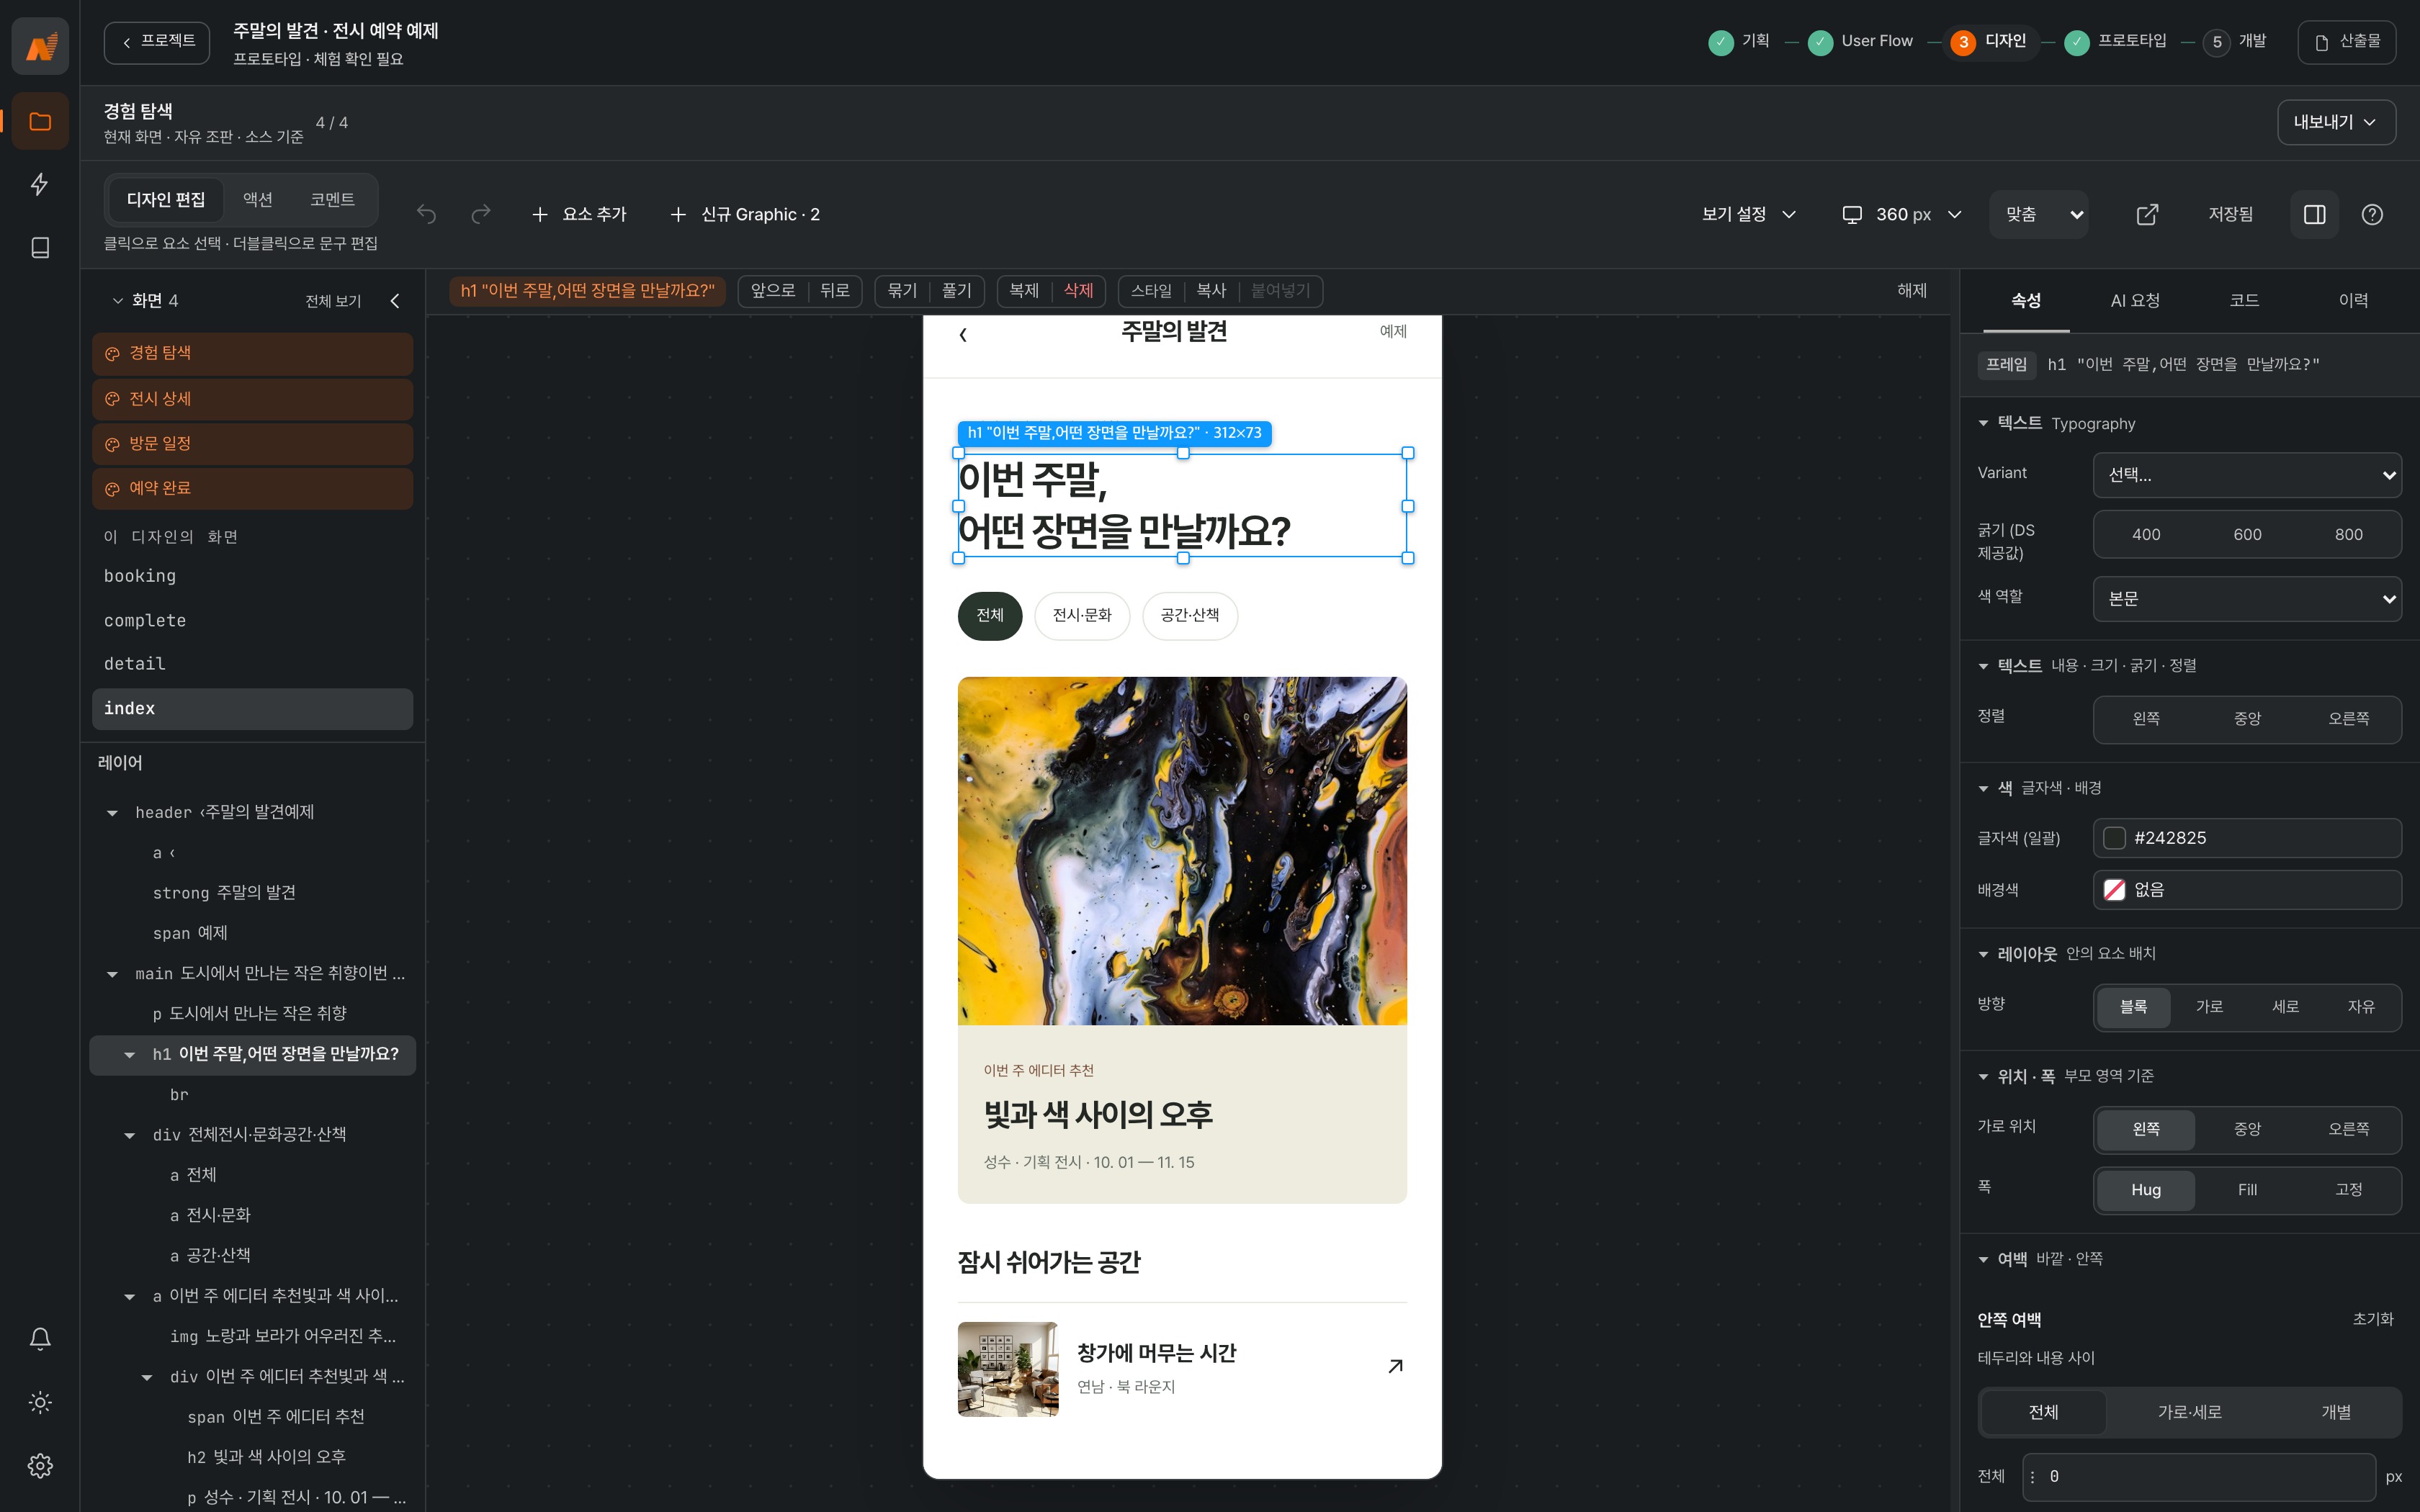Open the folder icon in the left sidebar
The image size is (2420, 1512).
coord(40,122)
